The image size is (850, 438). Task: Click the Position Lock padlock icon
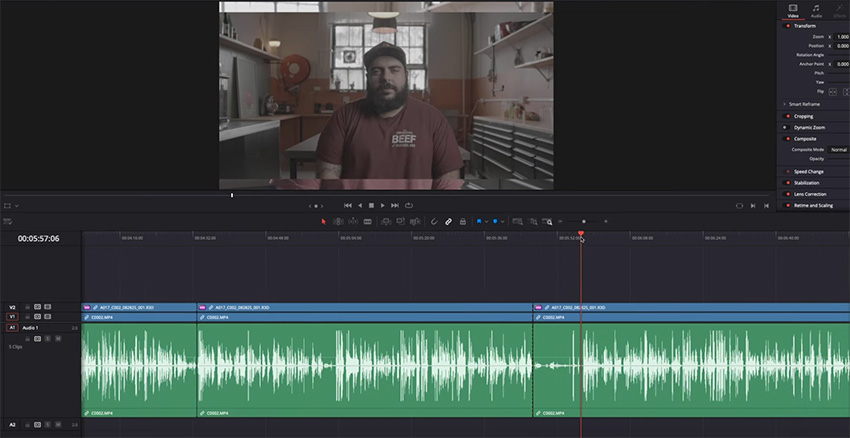coord(462,221)
